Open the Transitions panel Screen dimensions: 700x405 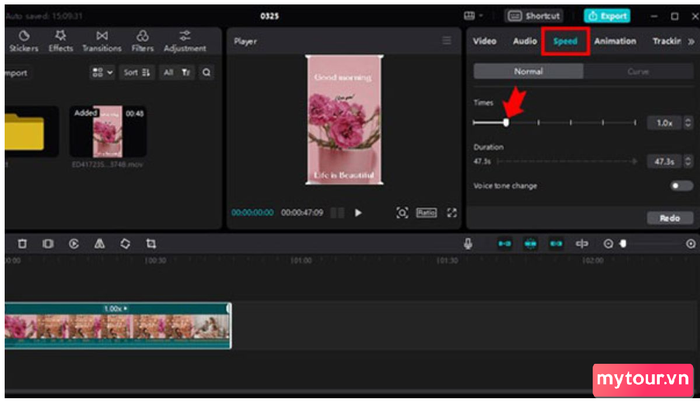(101, 41)
